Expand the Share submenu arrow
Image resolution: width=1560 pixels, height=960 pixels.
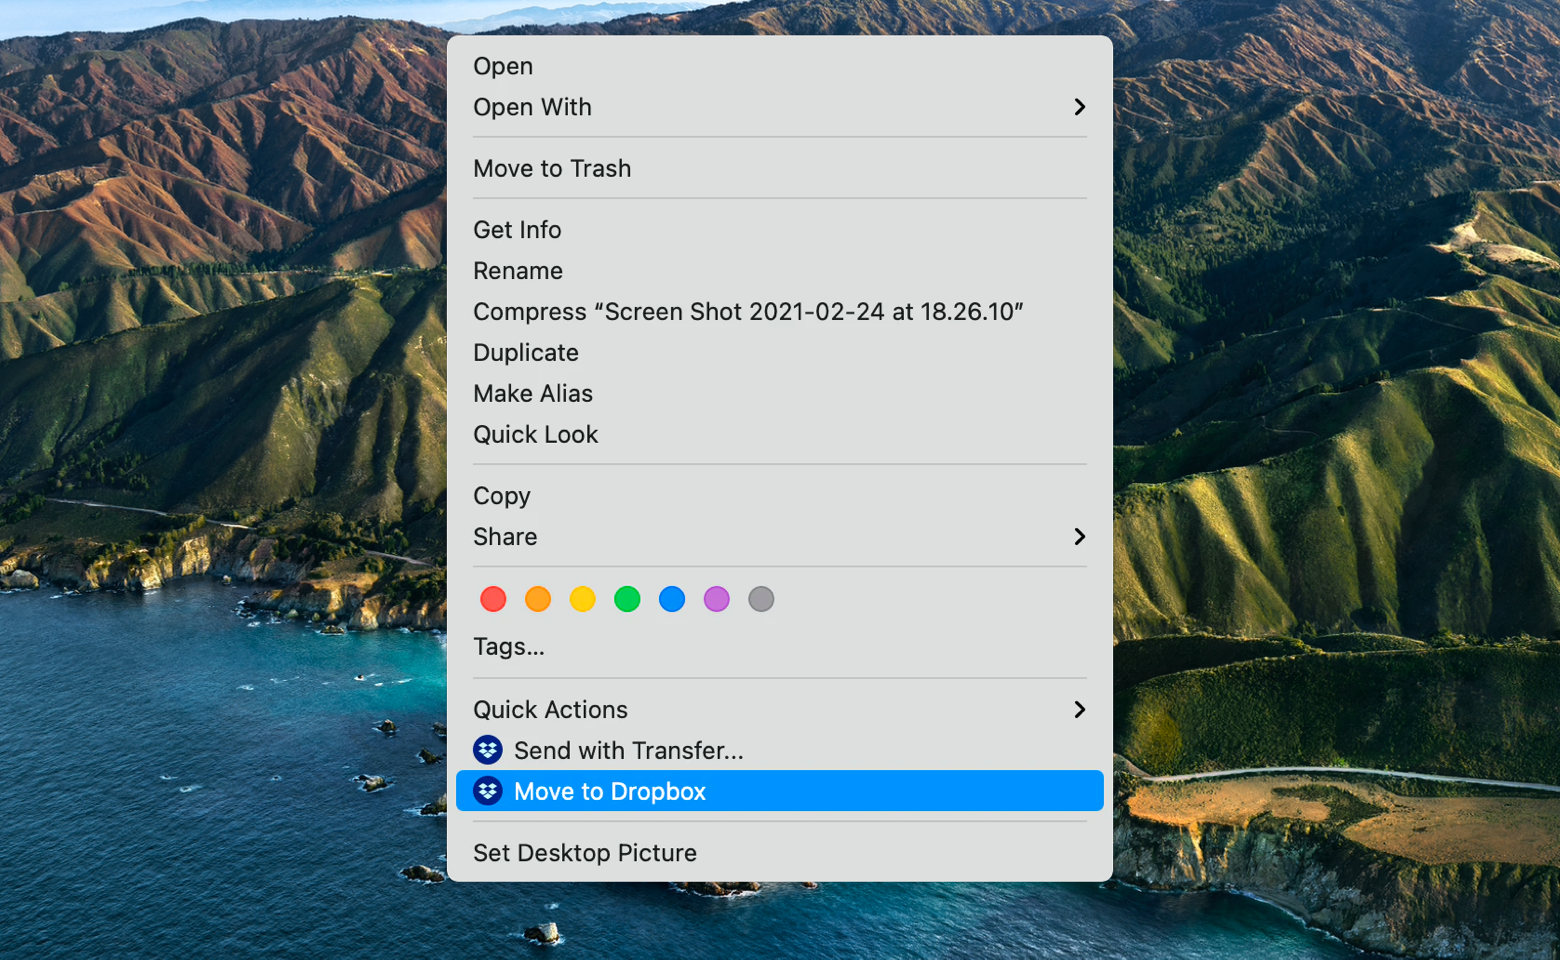click(x=1079, y=537)
